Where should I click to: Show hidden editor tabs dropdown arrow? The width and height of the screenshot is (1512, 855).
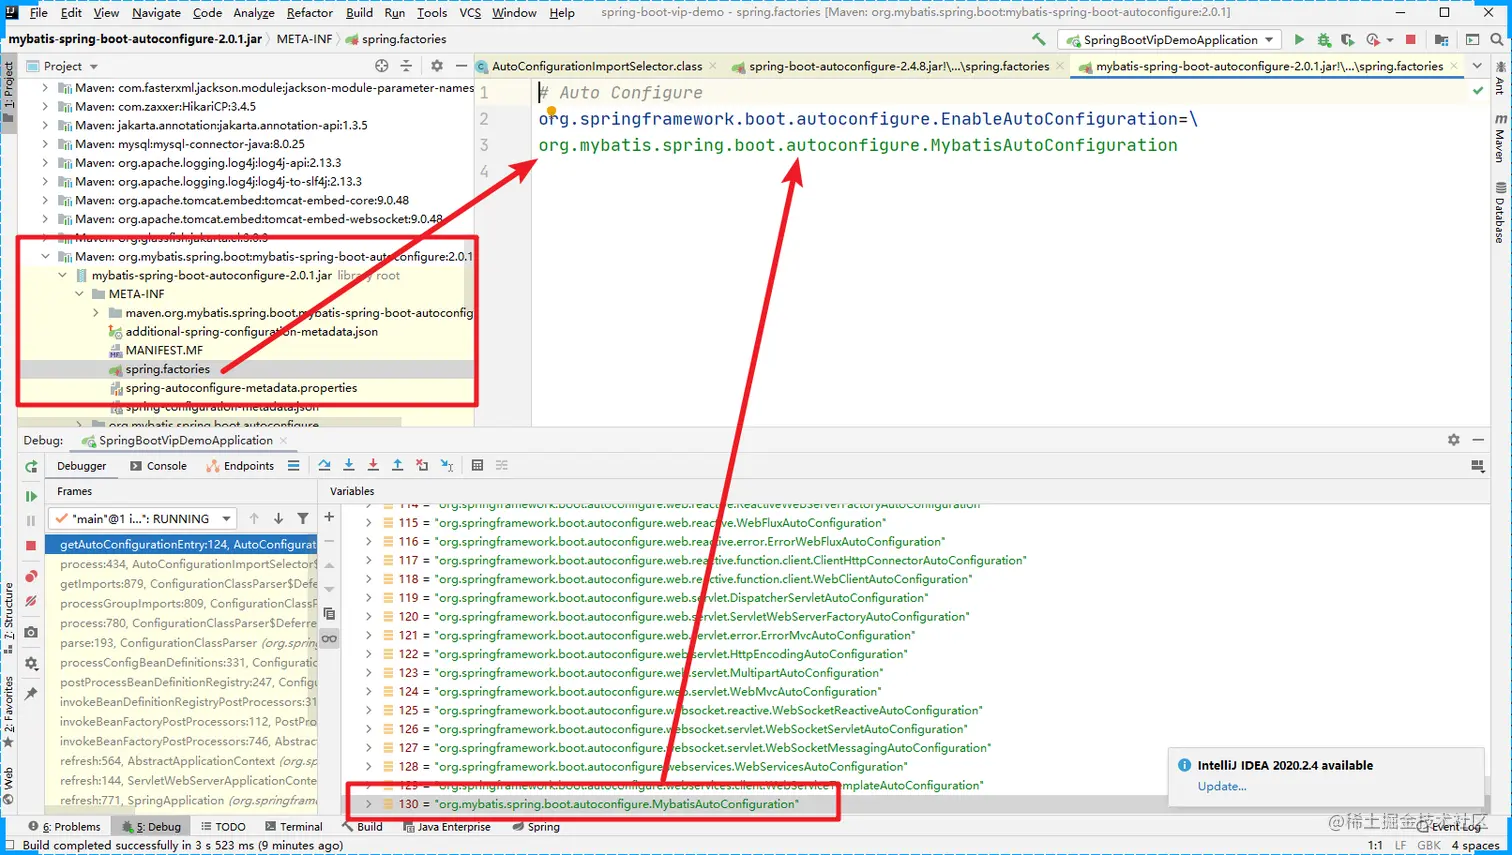1477,66
